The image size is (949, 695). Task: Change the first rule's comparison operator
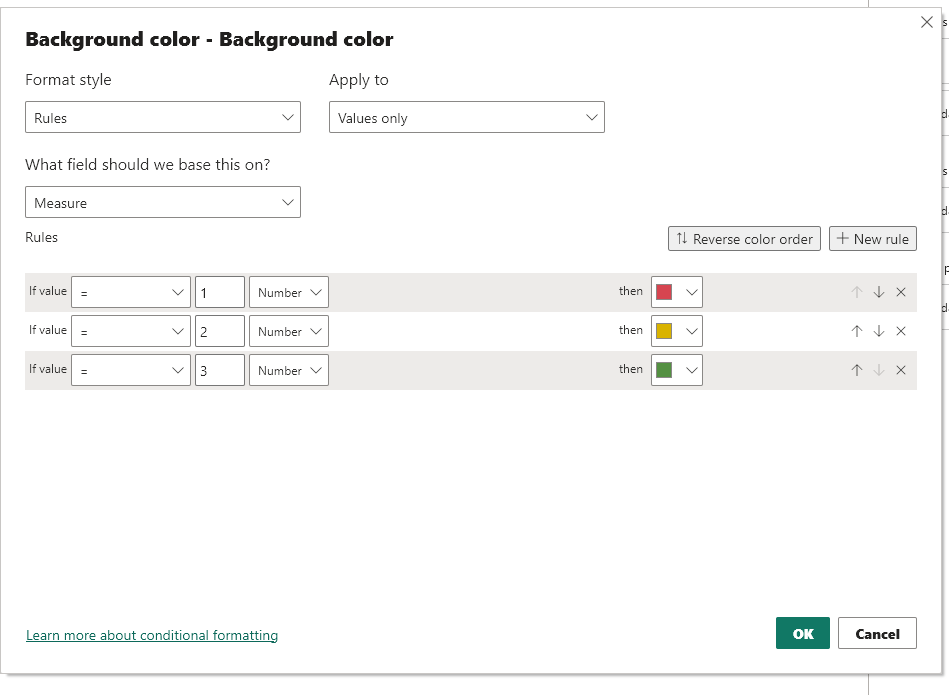[131, 292]
